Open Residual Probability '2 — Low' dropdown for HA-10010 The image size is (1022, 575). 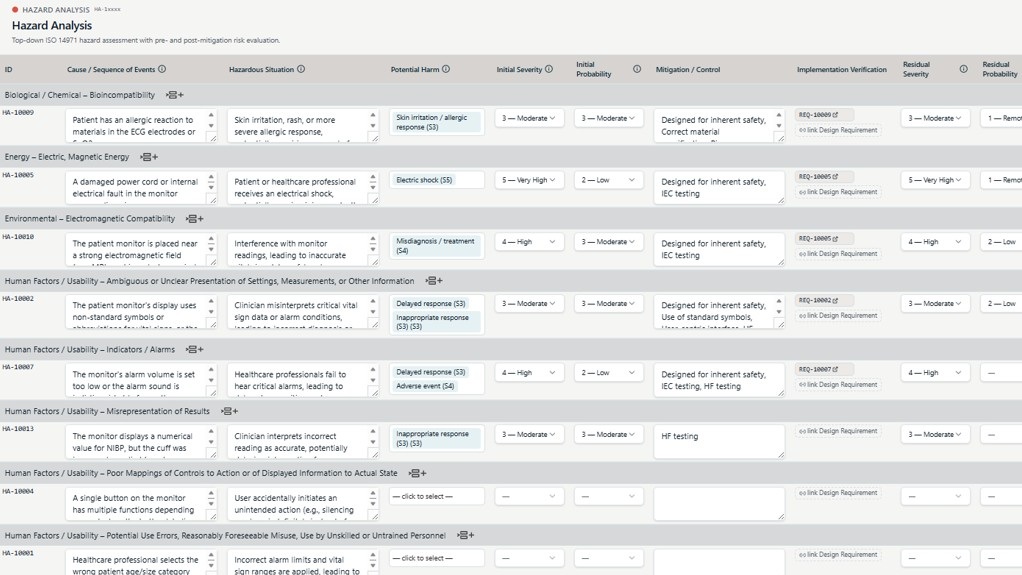coord(1001,242)
